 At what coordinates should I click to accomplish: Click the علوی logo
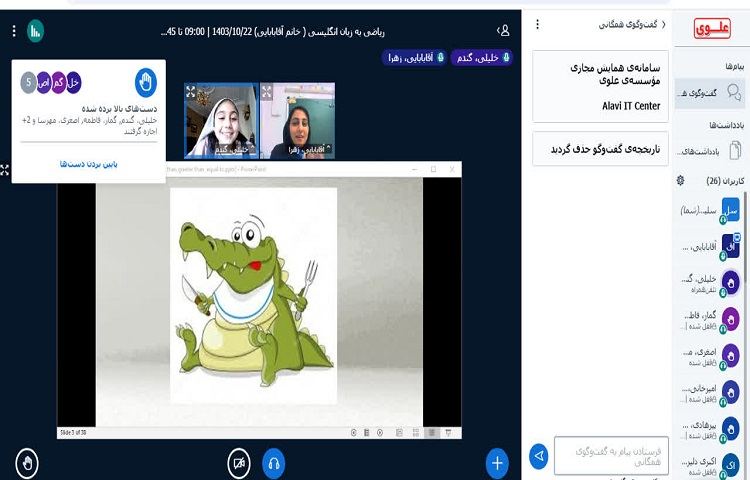click(x=712, y=29)
